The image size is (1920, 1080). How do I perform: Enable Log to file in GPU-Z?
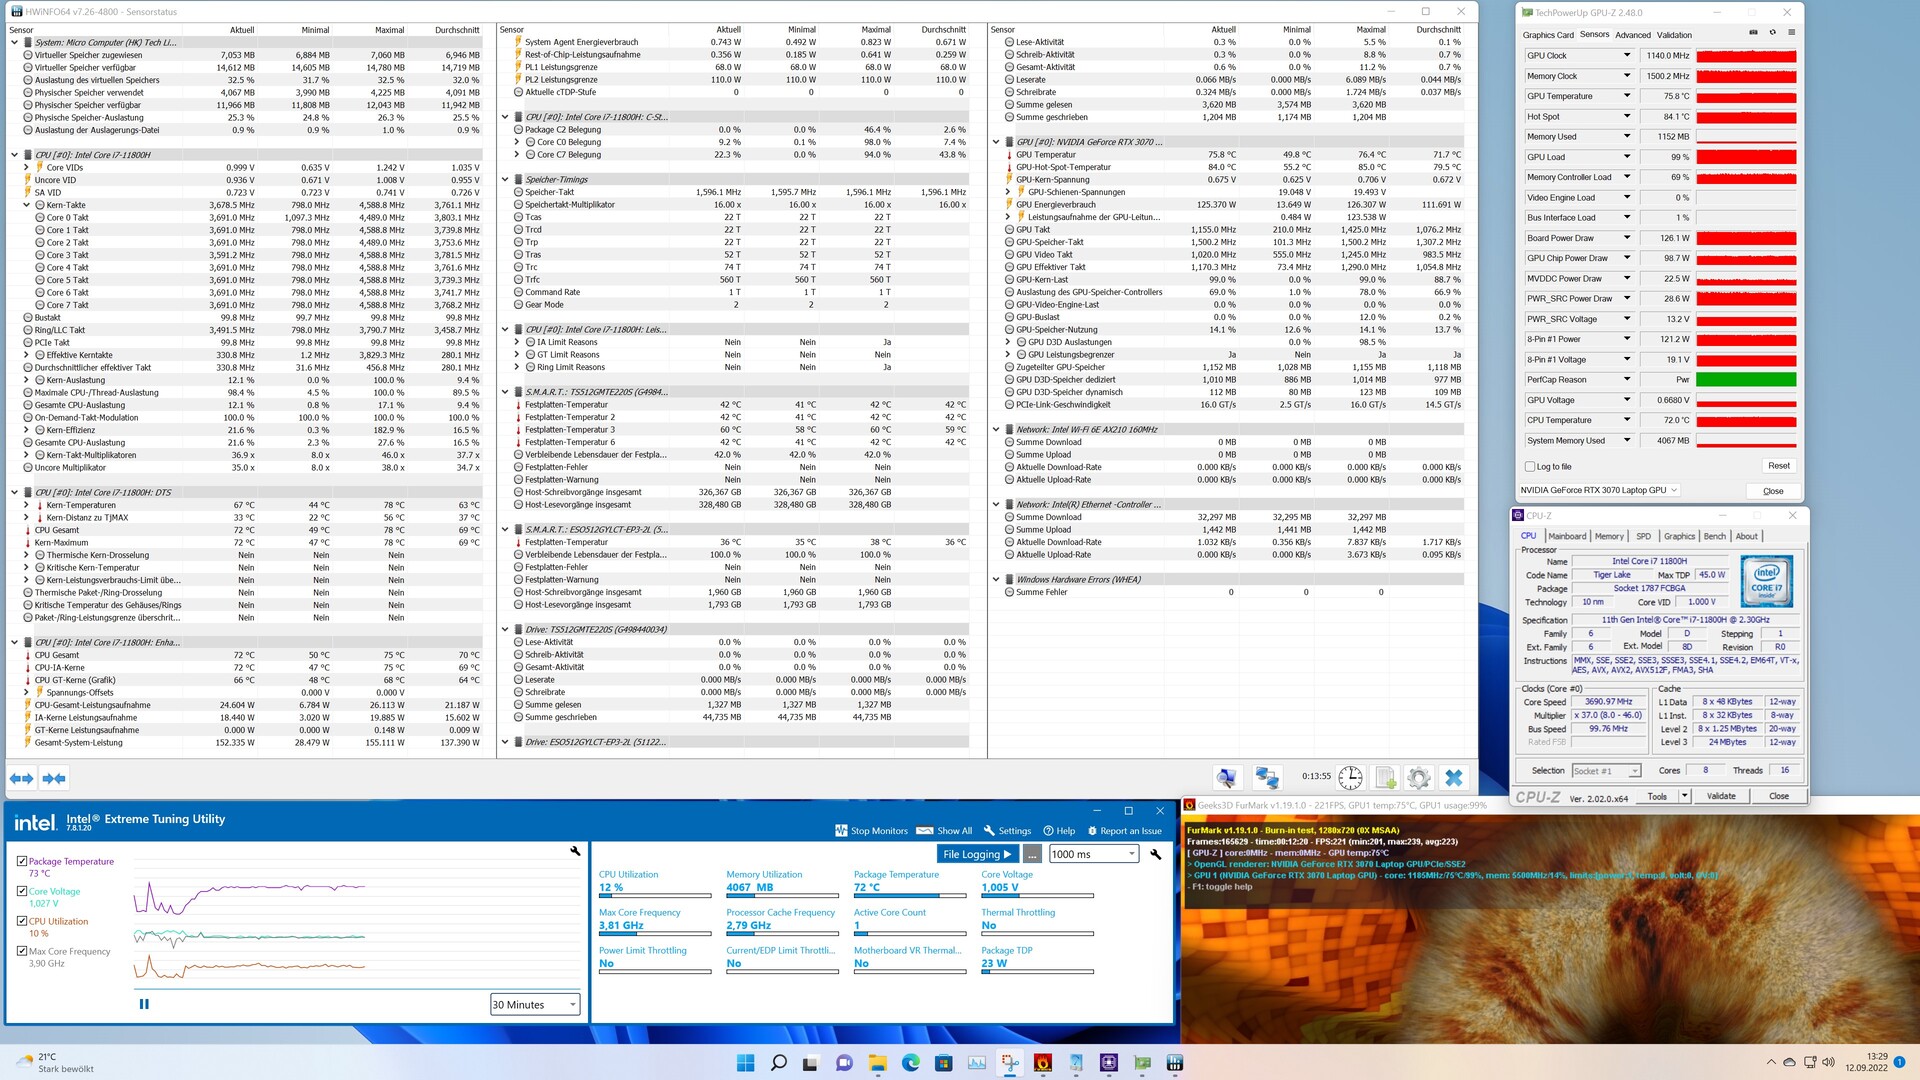(1530, 466)
